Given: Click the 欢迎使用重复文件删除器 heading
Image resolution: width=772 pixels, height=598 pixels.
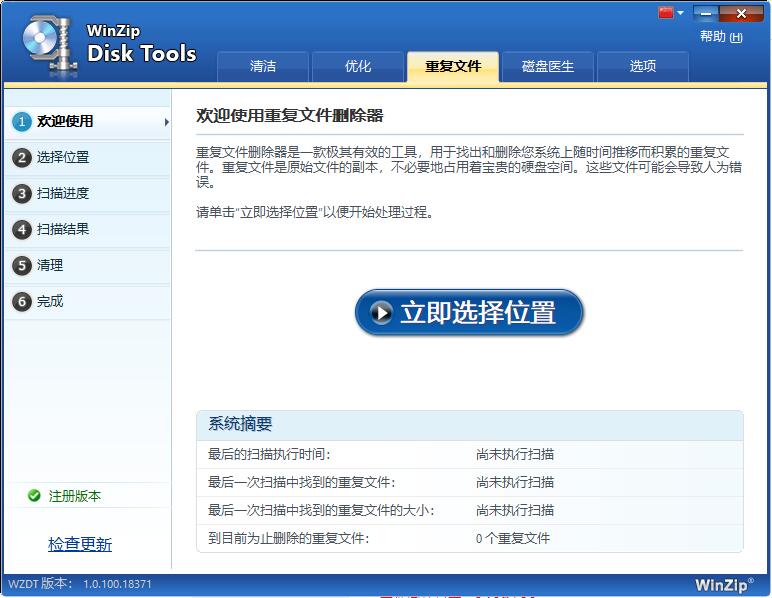Looking at the screenshot, I should click(x=290, y=116).
